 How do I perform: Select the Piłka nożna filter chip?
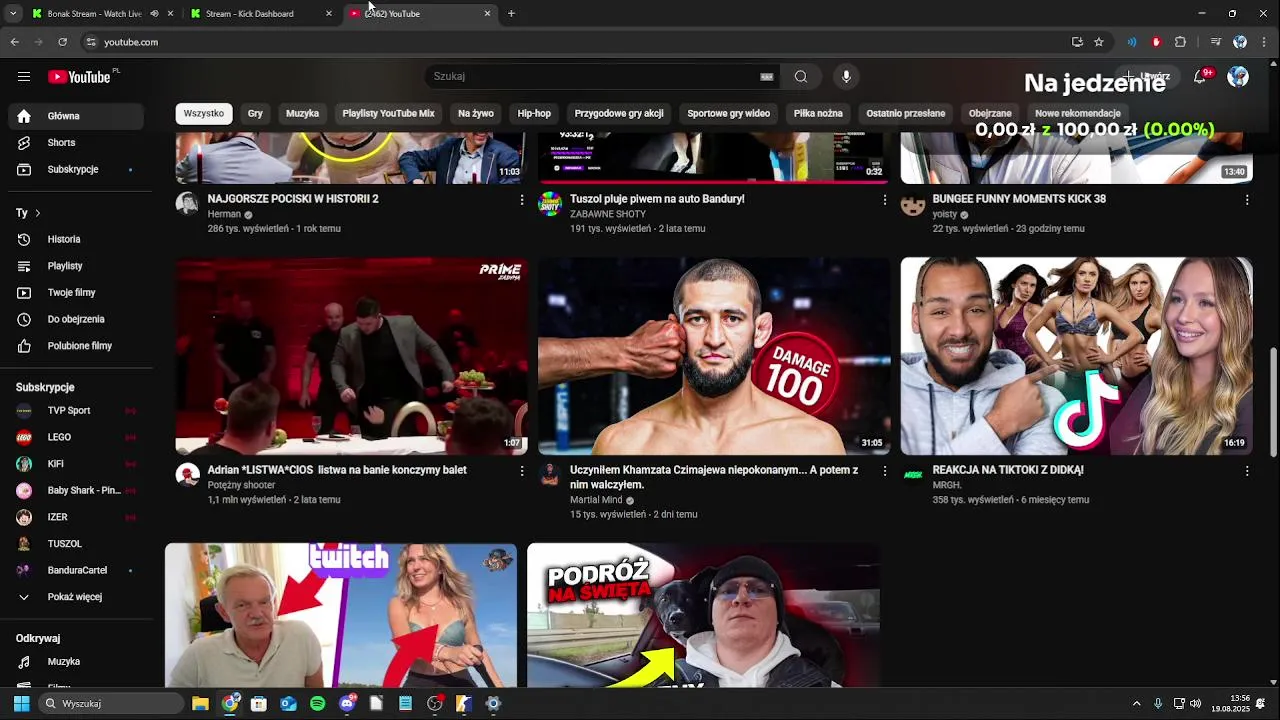tap(818, 114)
